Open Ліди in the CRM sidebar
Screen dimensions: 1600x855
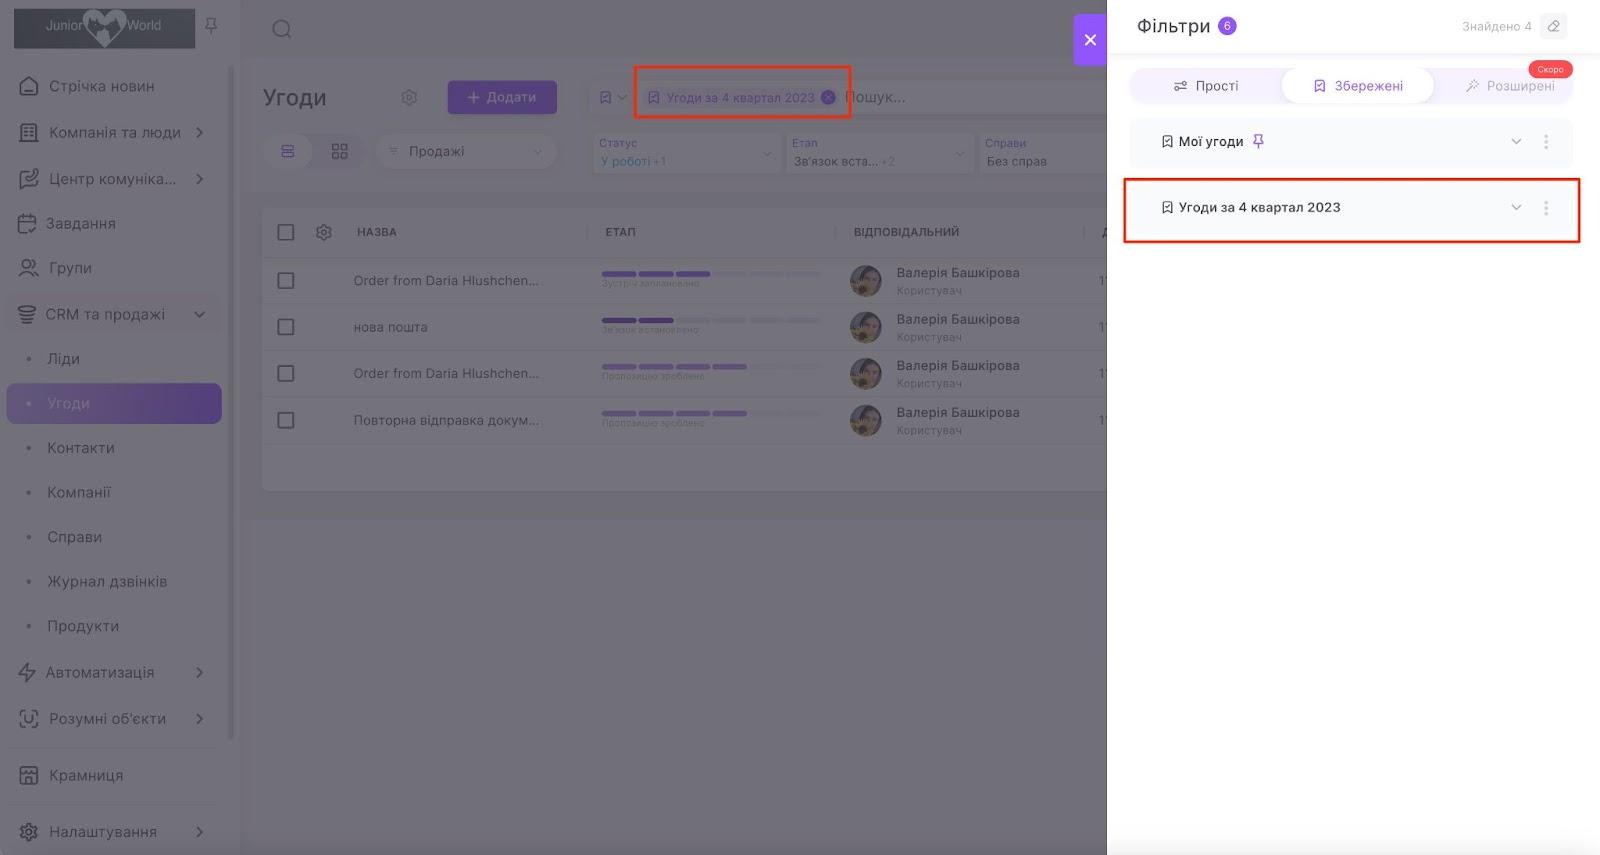(x=63, y=359)
